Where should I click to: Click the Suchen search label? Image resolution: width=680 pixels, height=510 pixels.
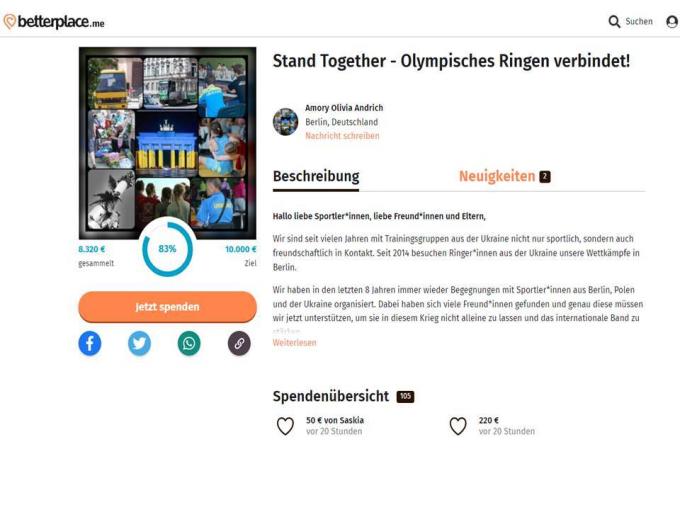[639, 21]
